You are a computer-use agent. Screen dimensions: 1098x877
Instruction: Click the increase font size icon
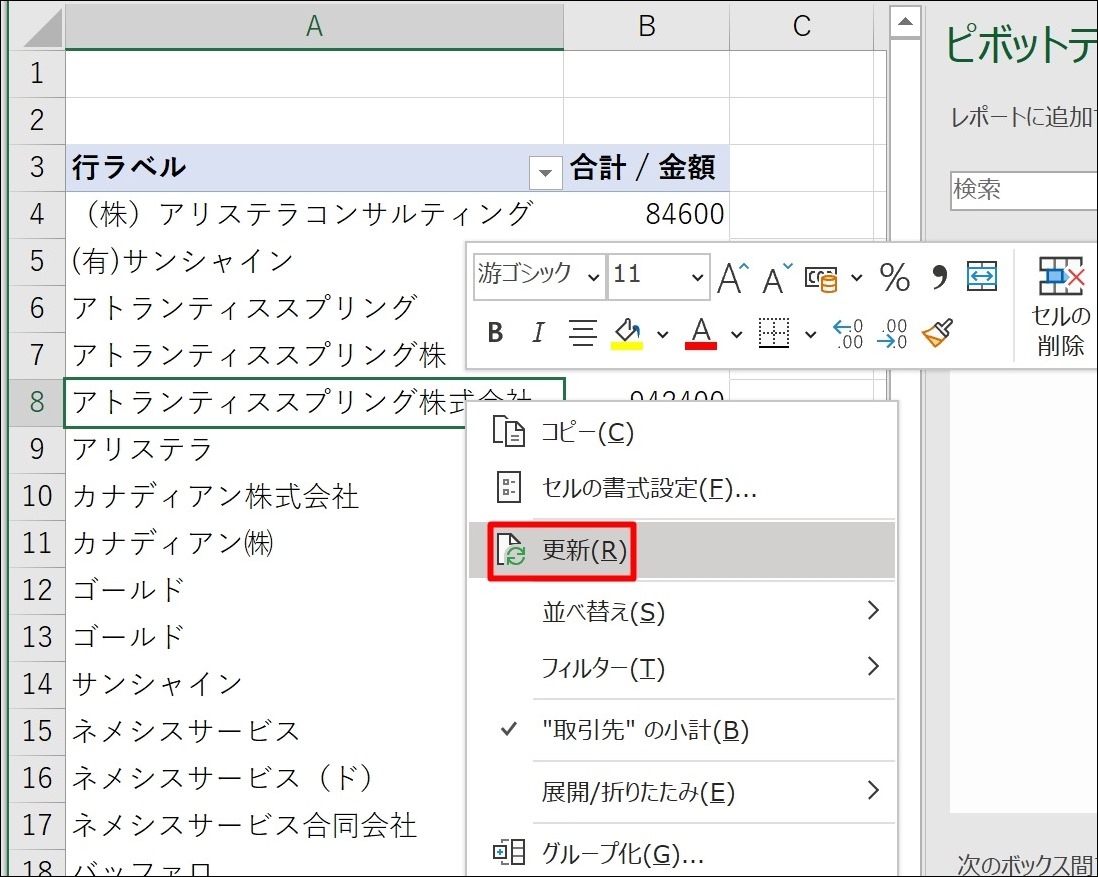point(733,278)
